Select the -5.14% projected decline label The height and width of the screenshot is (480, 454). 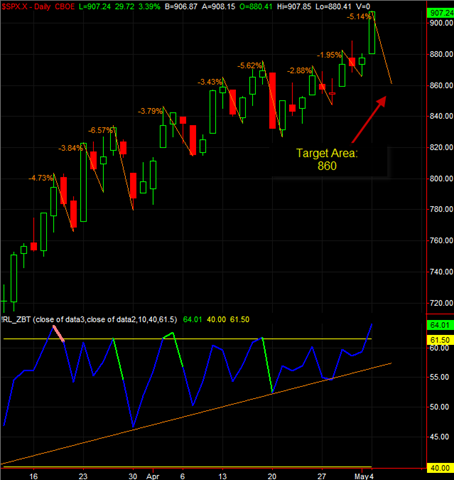tap(359, 16)
